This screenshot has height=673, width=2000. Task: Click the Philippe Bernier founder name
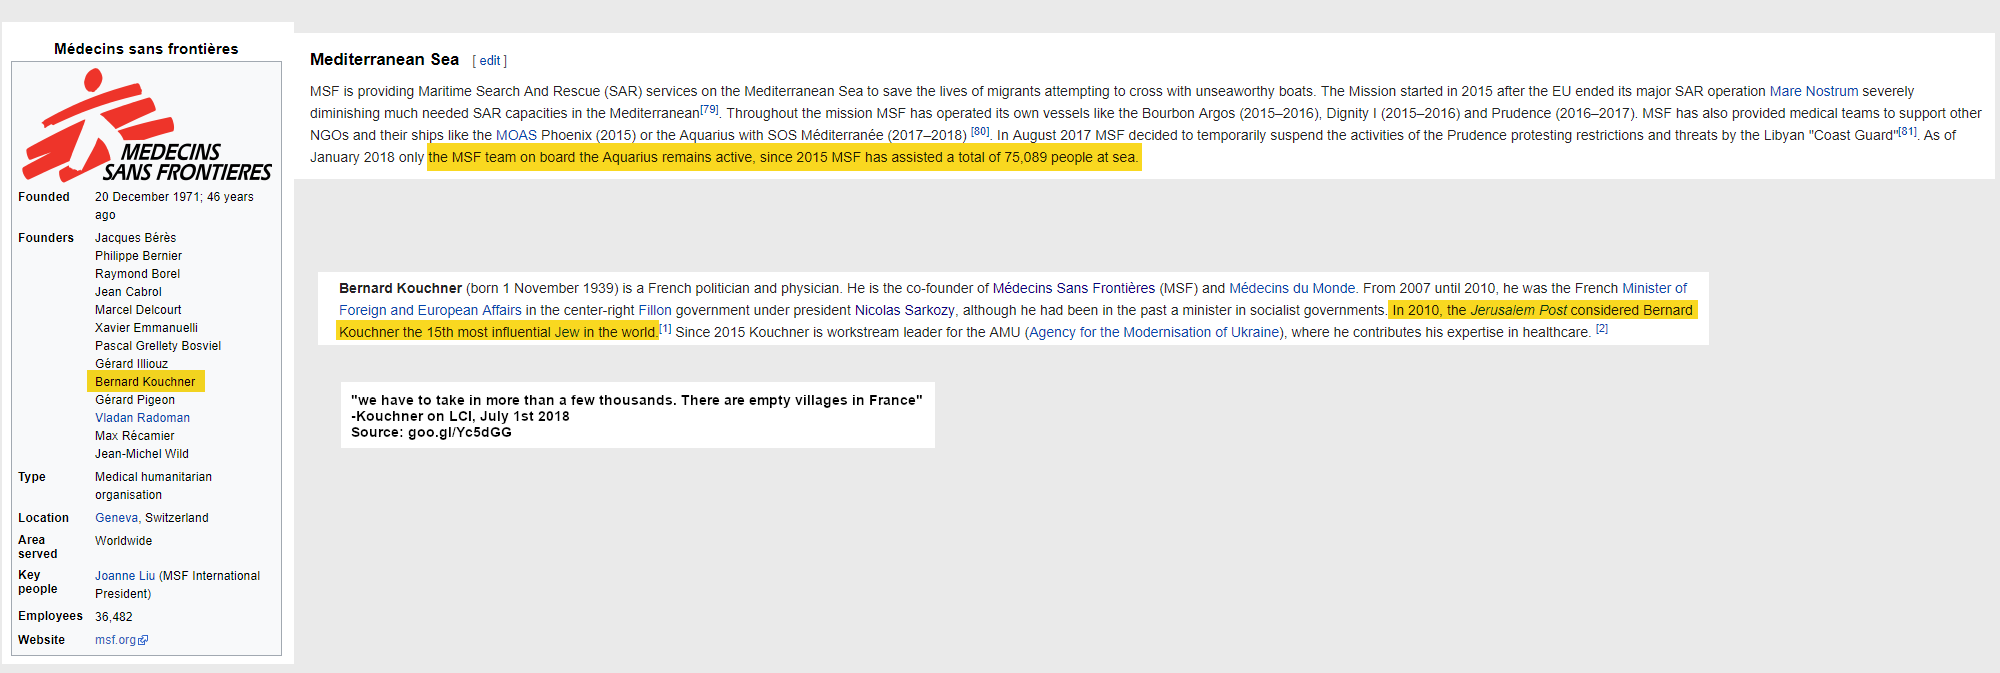138,256
